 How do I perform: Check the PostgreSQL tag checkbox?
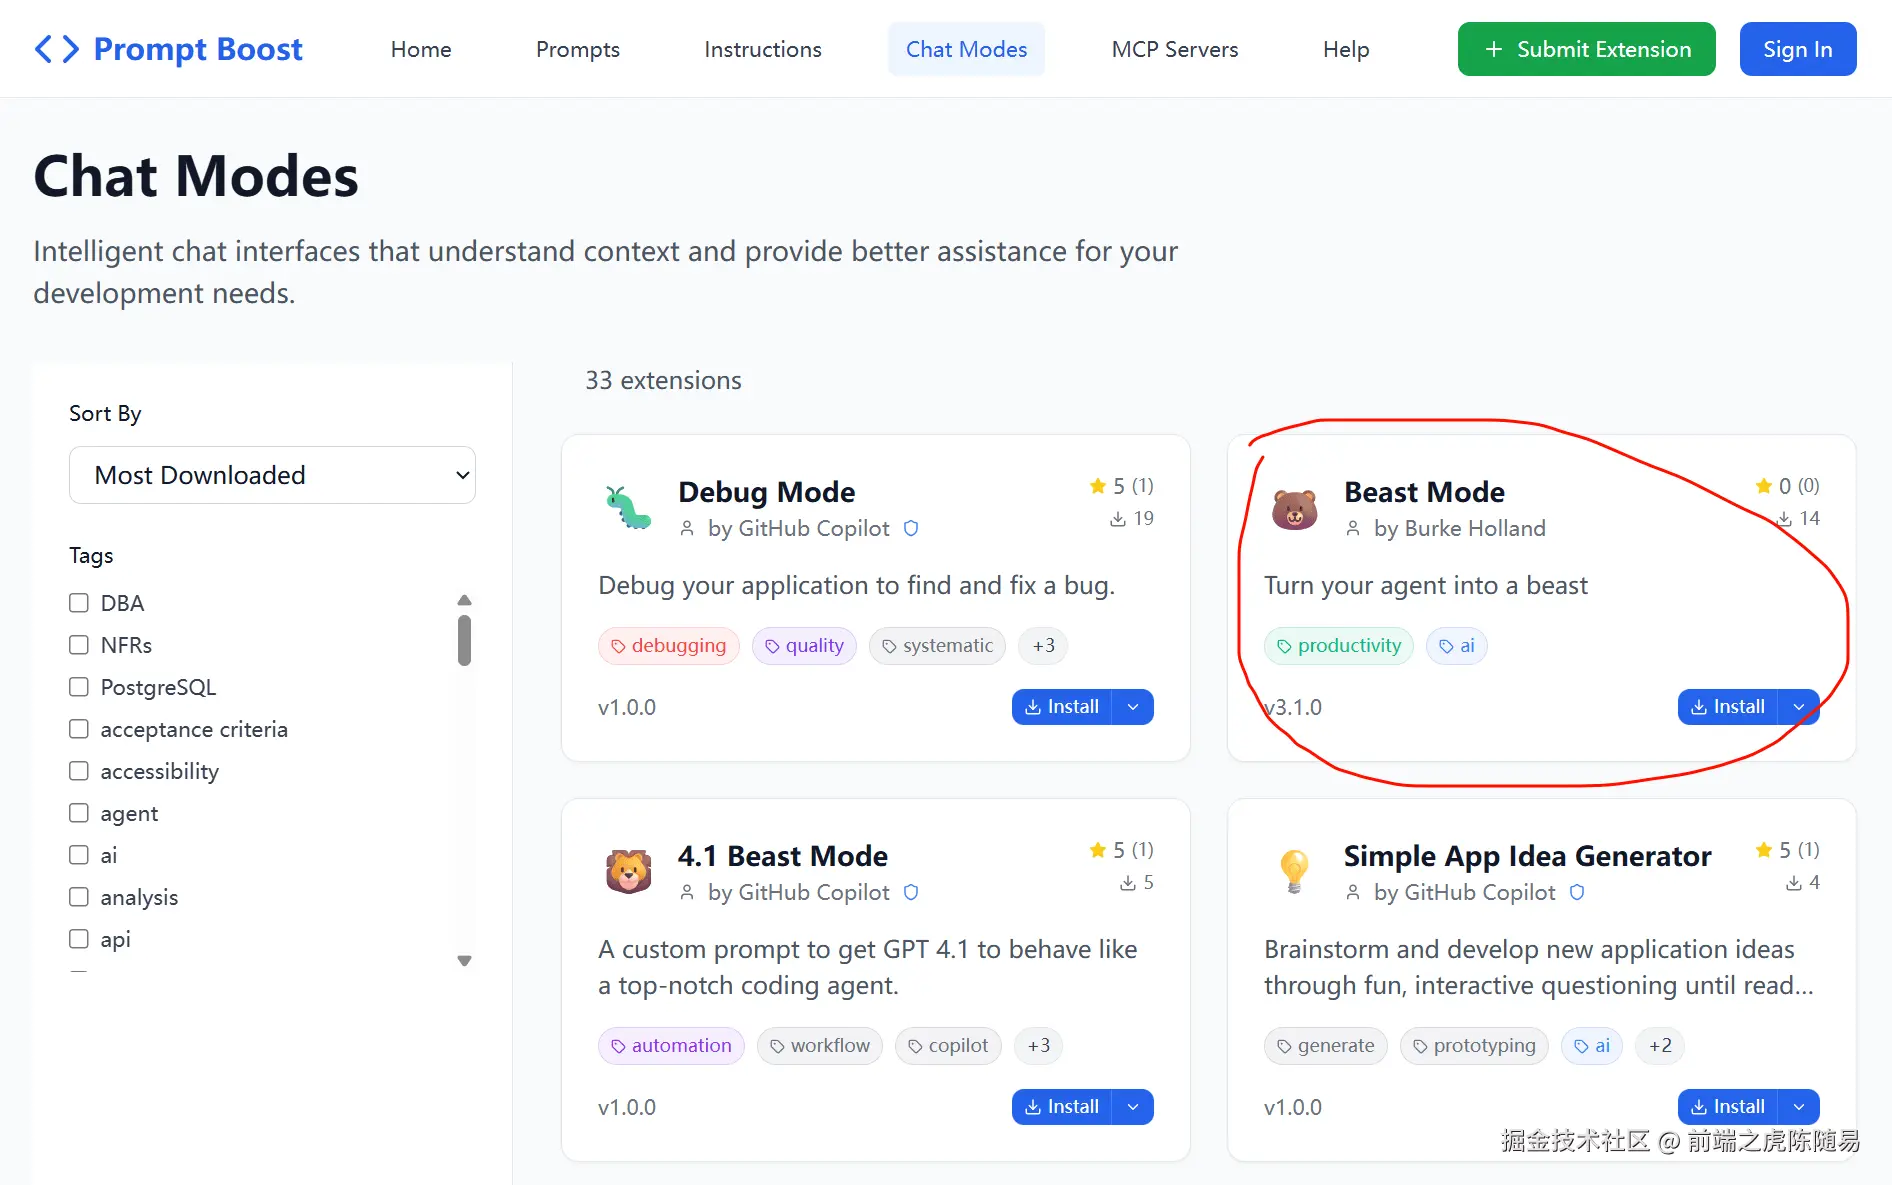click(x=79, y=687)
